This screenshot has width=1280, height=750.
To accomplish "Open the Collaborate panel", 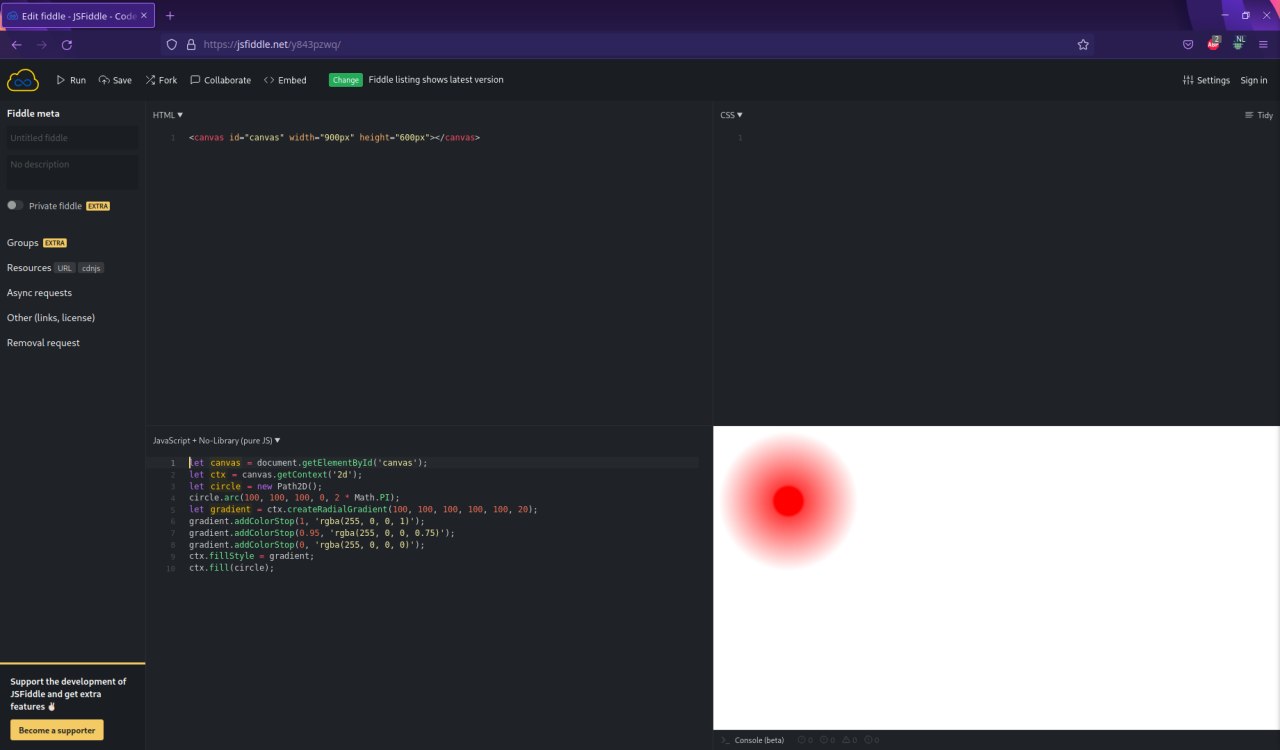I will pyautogui.click(x=219, y=79).
